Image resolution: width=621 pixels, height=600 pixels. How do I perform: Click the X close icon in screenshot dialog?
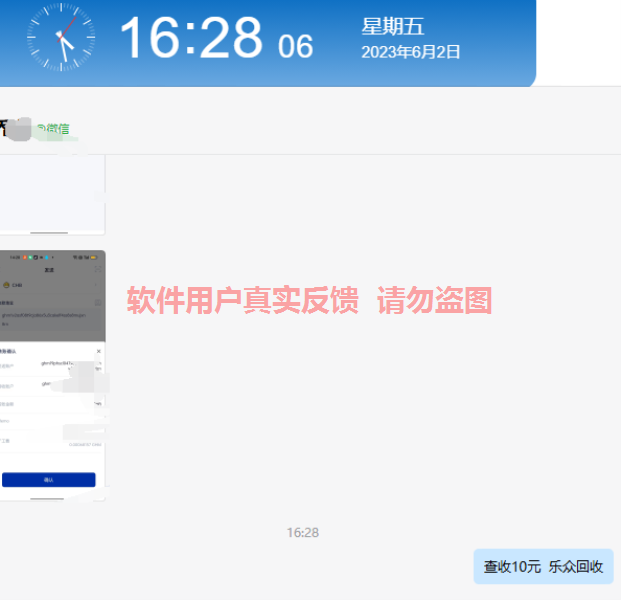98,351
